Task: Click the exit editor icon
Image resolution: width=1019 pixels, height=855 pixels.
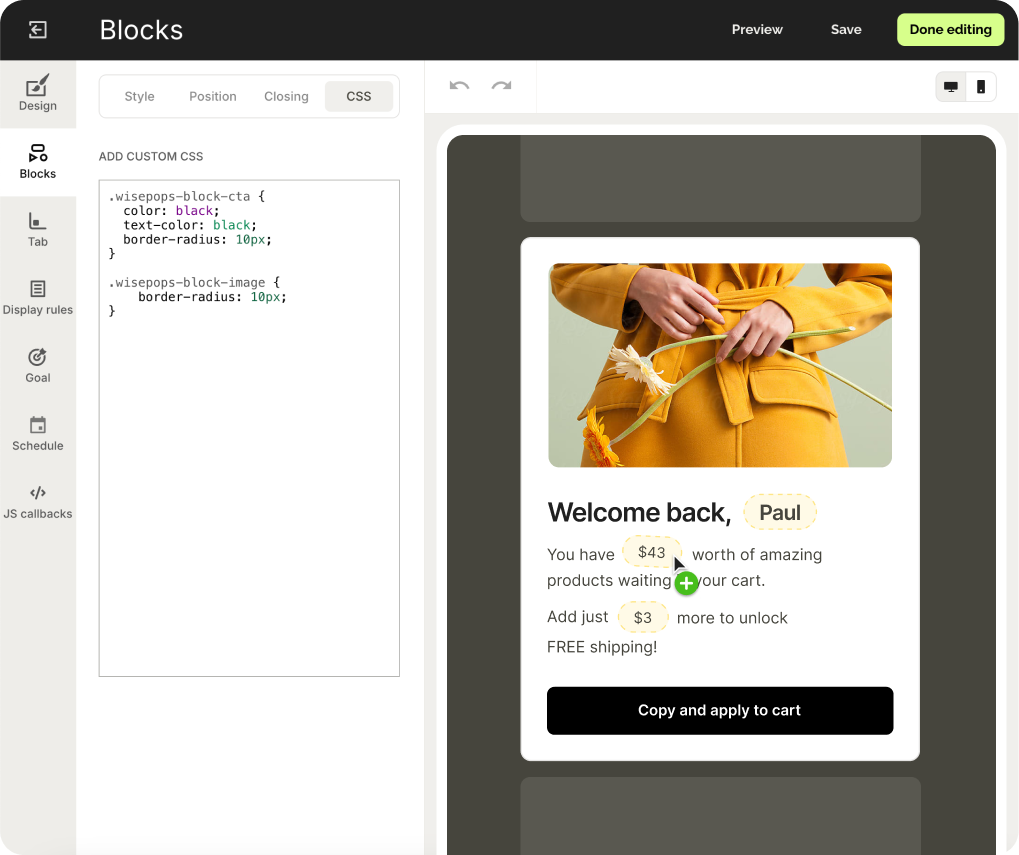Action: [38, 30]
